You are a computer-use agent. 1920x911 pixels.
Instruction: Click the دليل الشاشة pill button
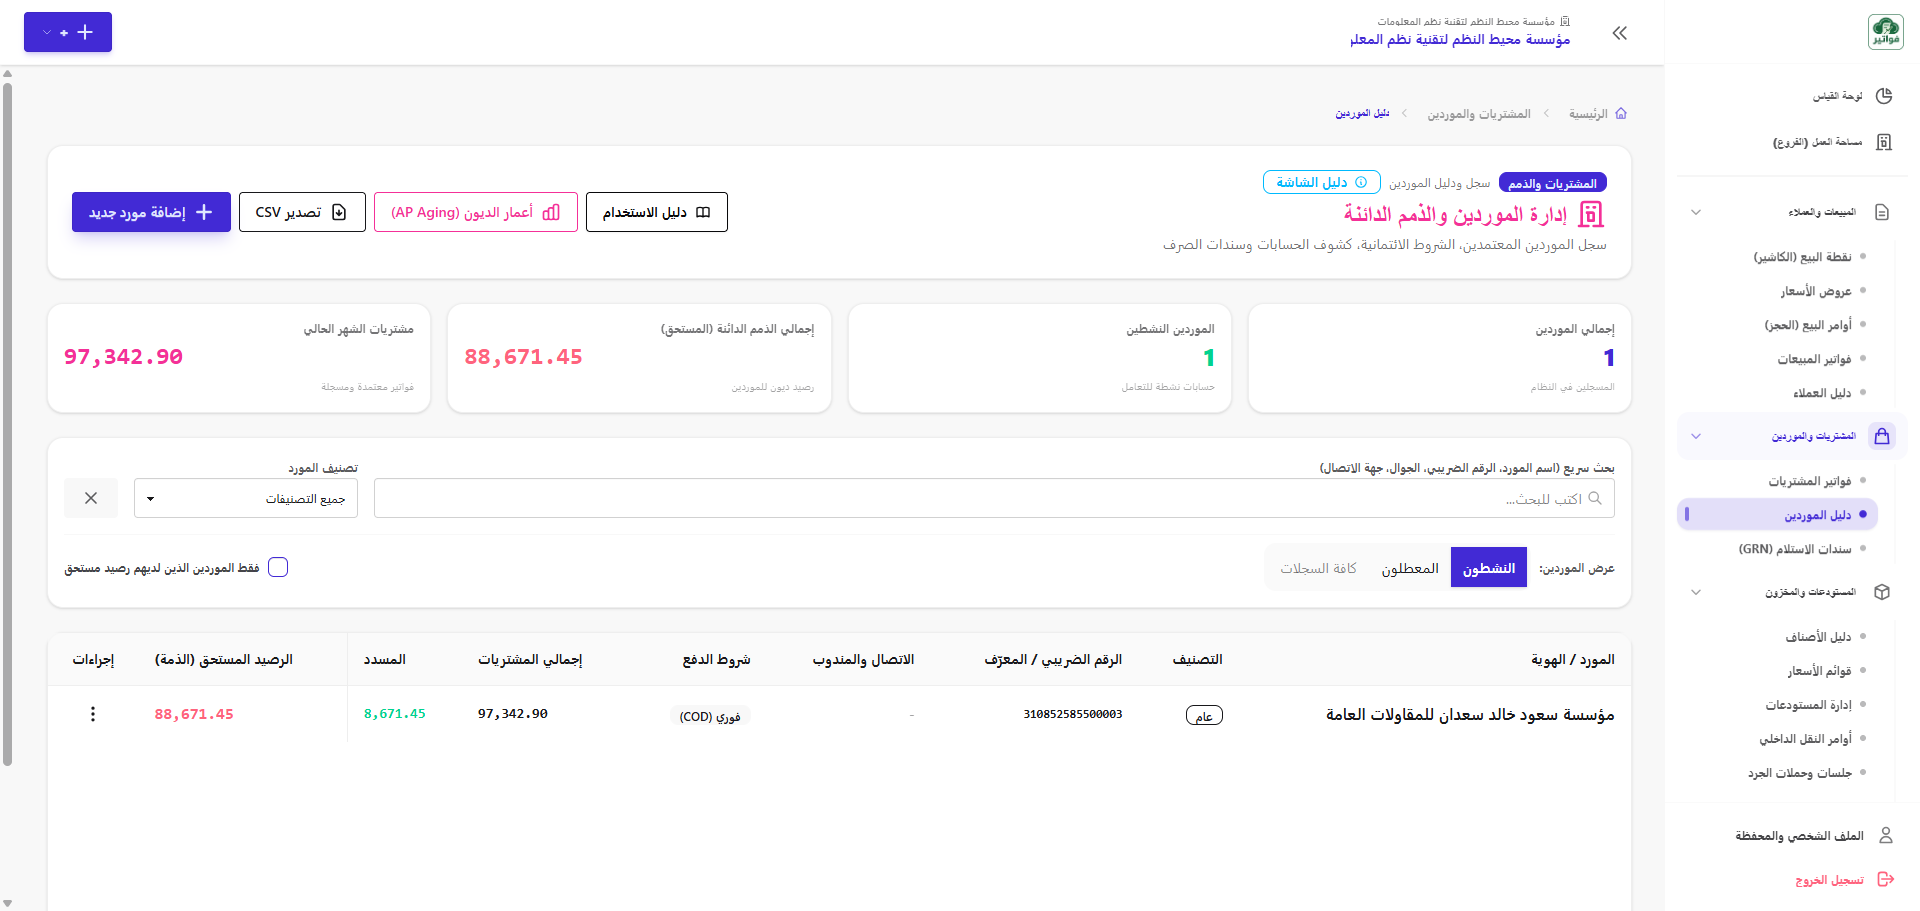point(1321,182)
